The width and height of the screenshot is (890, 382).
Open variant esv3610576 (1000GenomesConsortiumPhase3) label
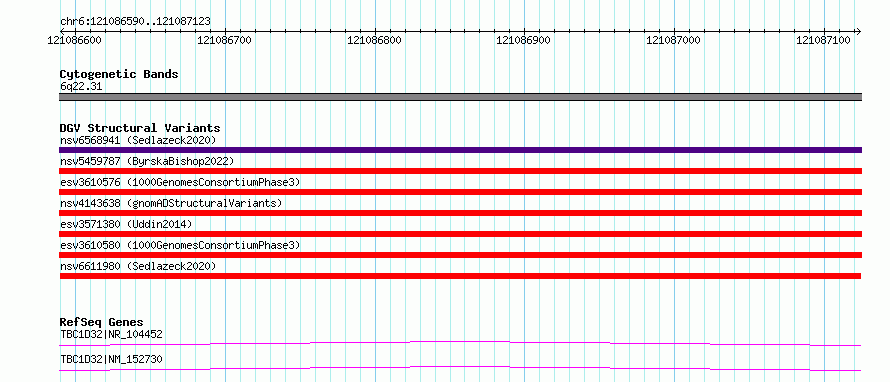coord(180,182)
